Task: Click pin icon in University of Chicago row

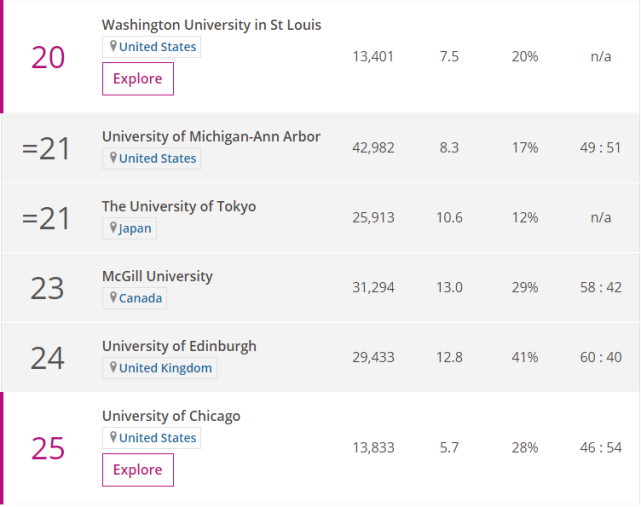Action: 113,438
